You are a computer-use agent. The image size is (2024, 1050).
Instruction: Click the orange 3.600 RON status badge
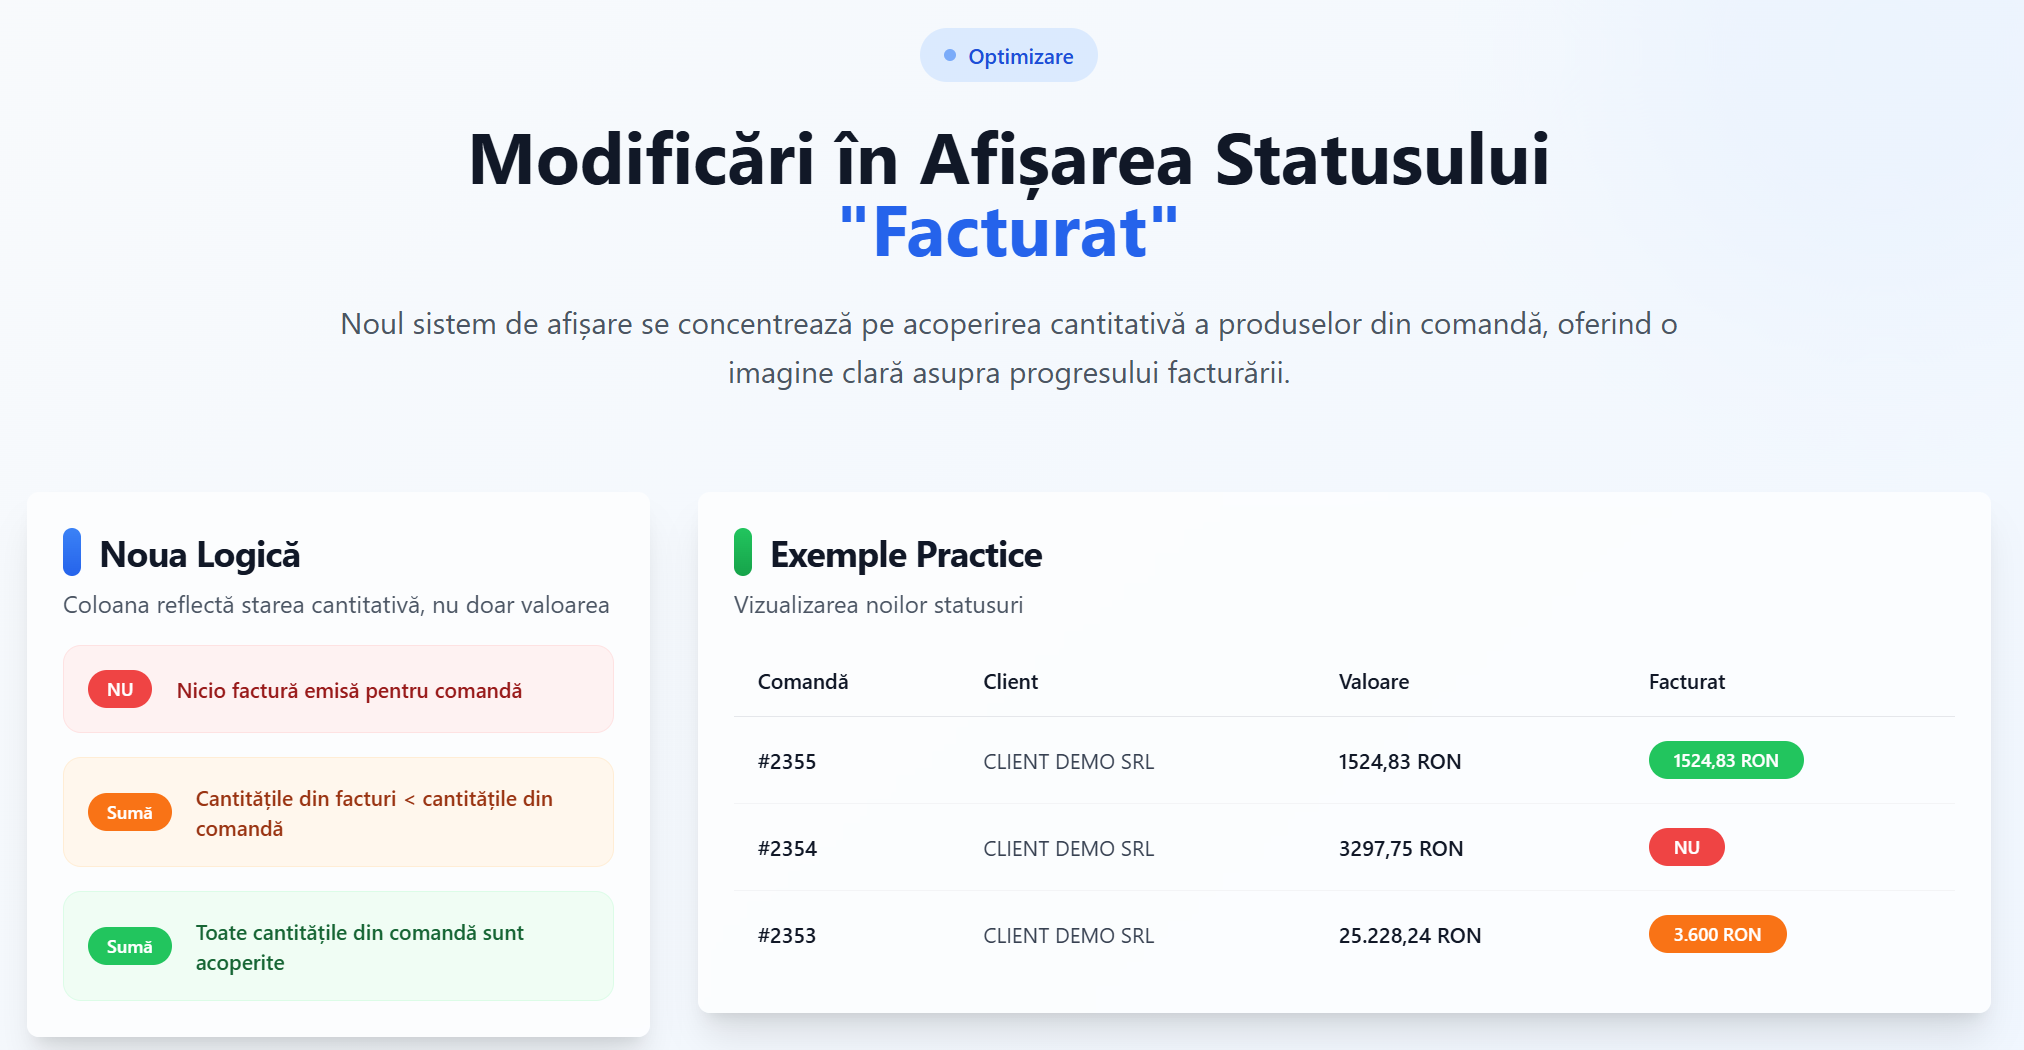coord(1718,934)
